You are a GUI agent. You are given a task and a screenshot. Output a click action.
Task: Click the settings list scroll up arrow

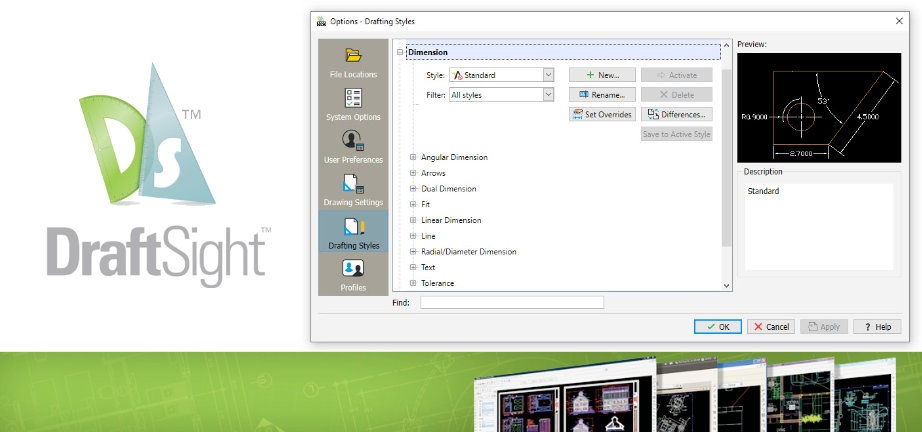tap(726, 45)
